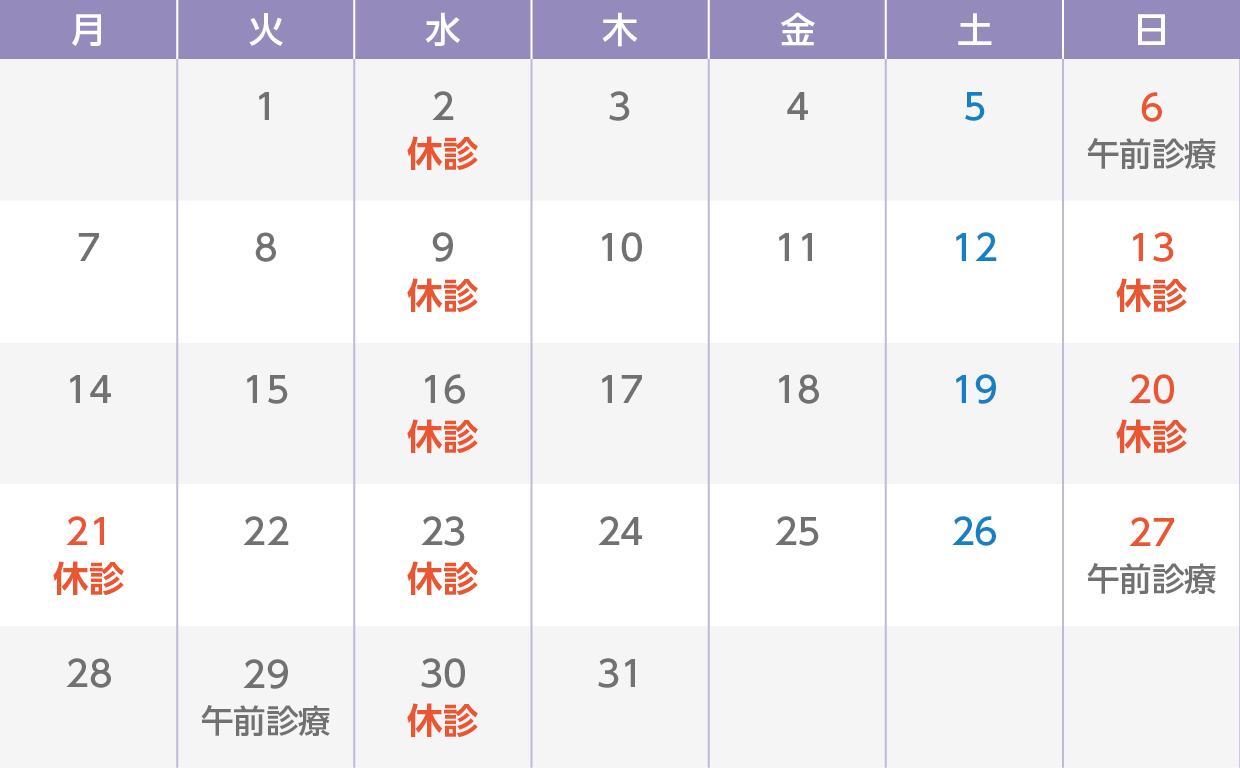The height and width of the screenshot is (768, 1240).
Task: Click 休診 under Sunday the 13th
Action: 1151,296
